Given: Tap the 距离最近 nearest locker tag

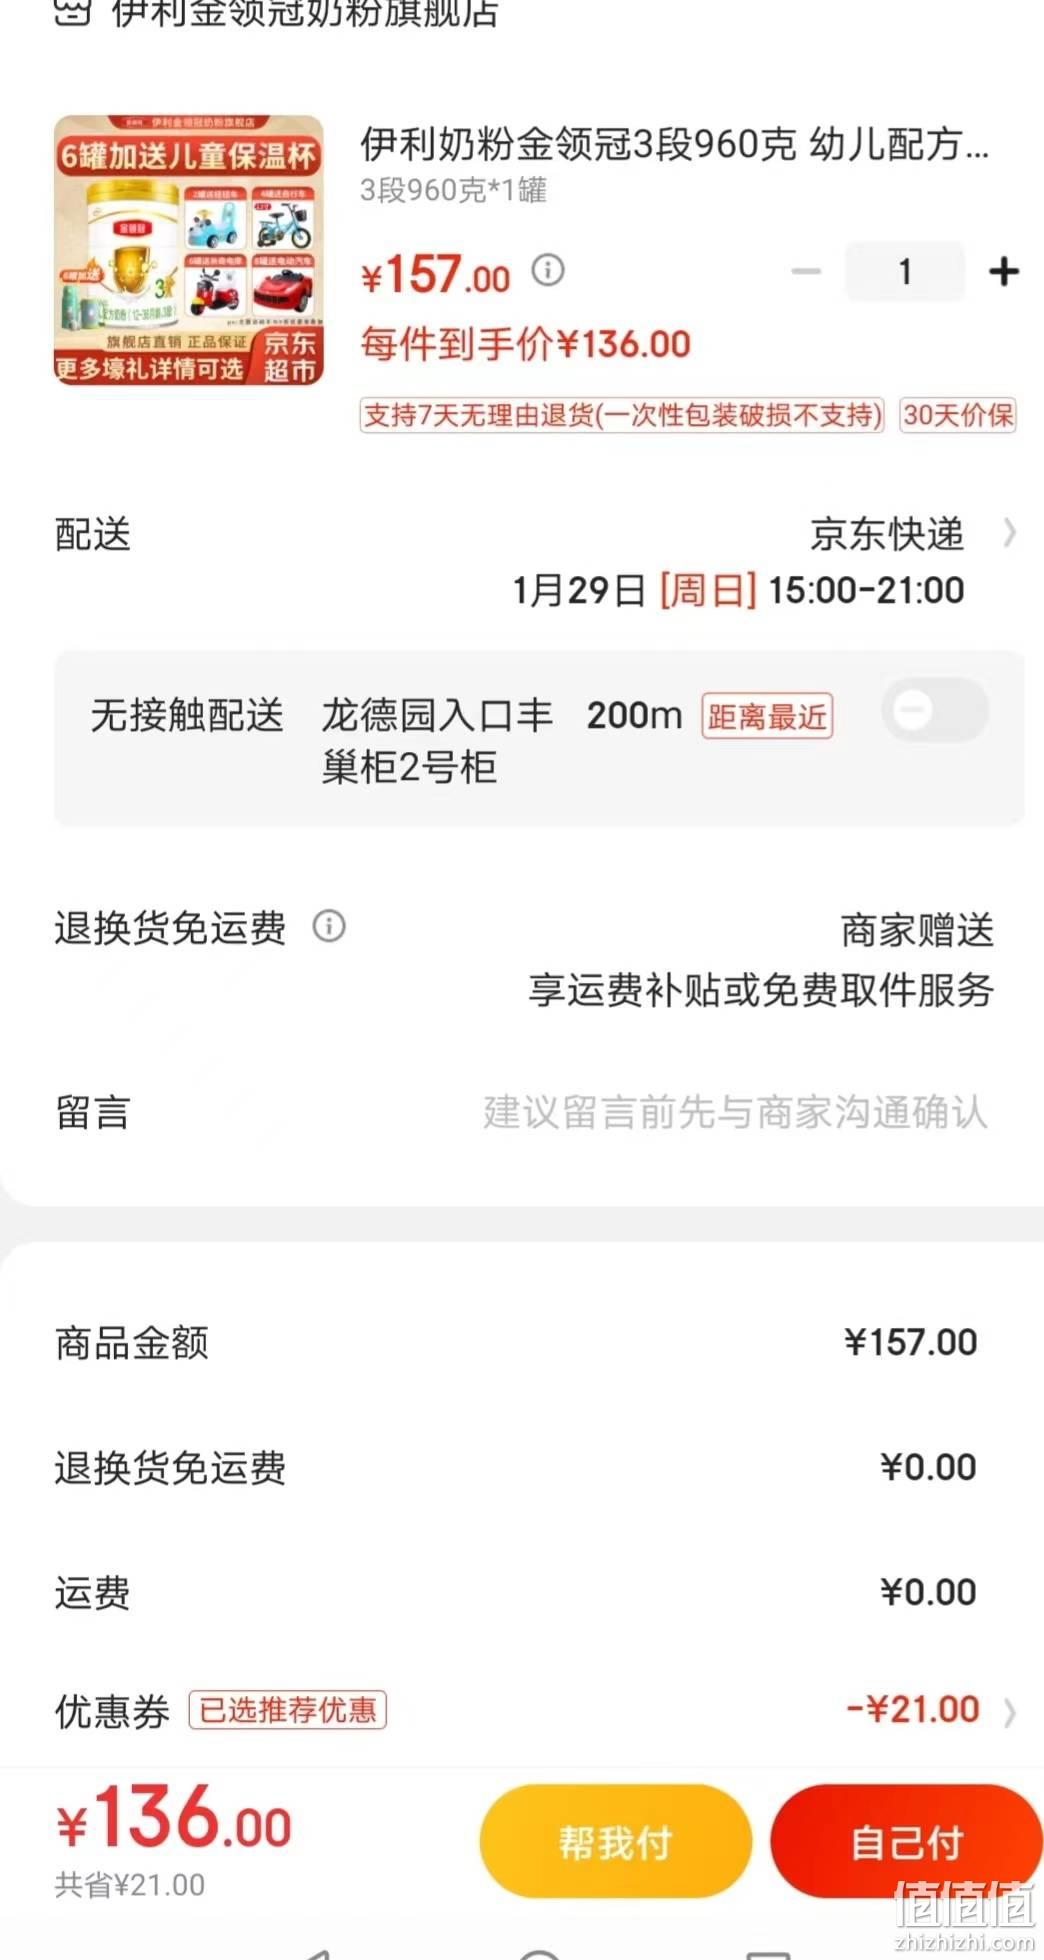Looking at the screenshot, I should point(767,716).
